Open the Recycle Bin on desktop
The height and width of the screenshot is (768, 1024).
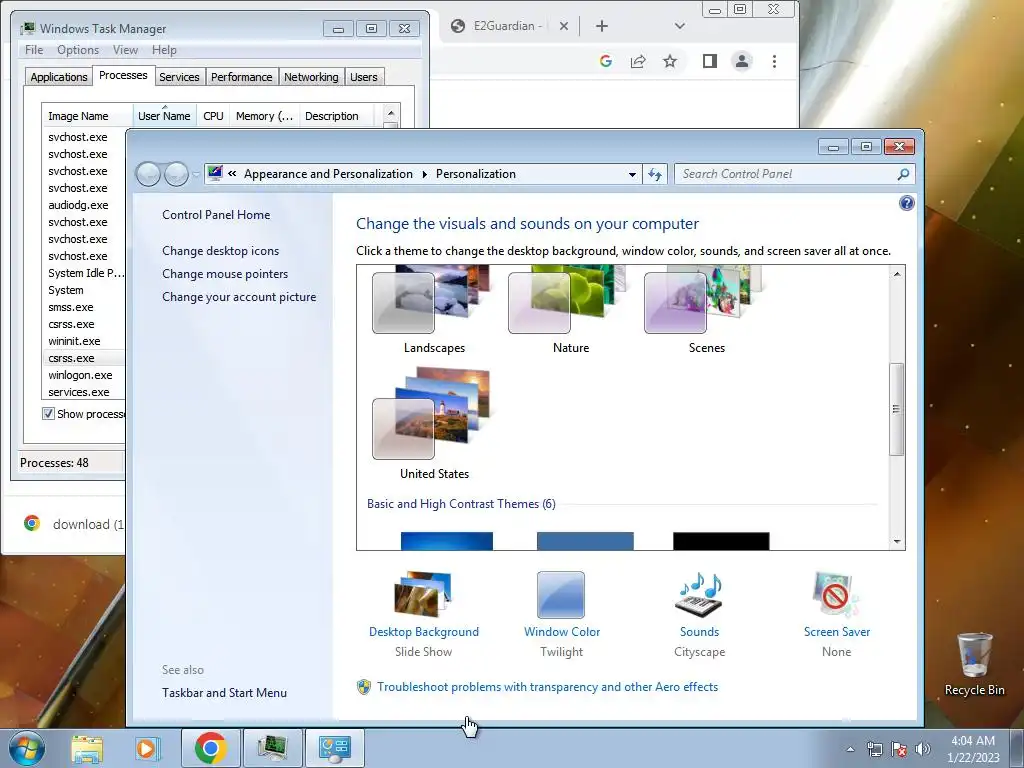tap(974, 664)
